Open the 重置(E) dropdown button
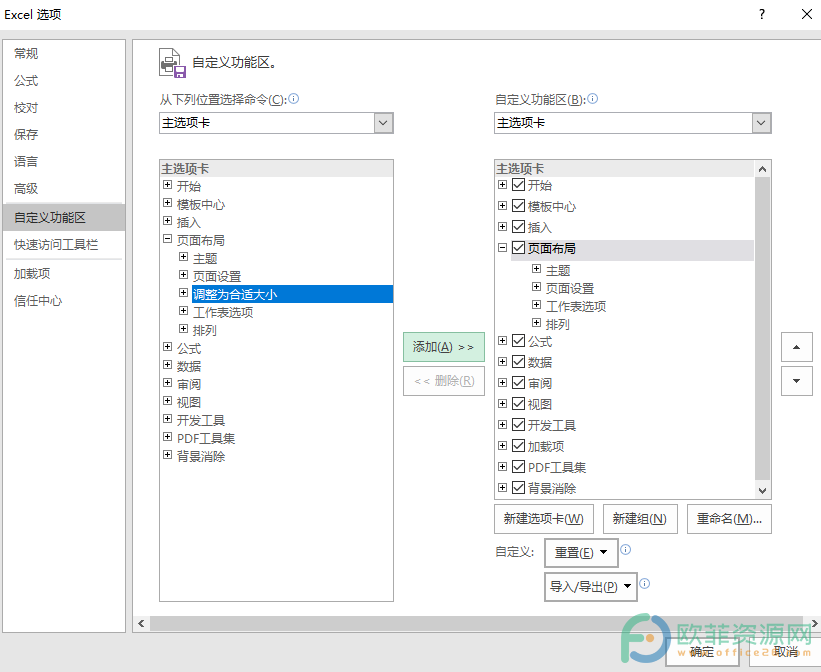The width and height of the screenshot is (821, 672). pos(581,553)
